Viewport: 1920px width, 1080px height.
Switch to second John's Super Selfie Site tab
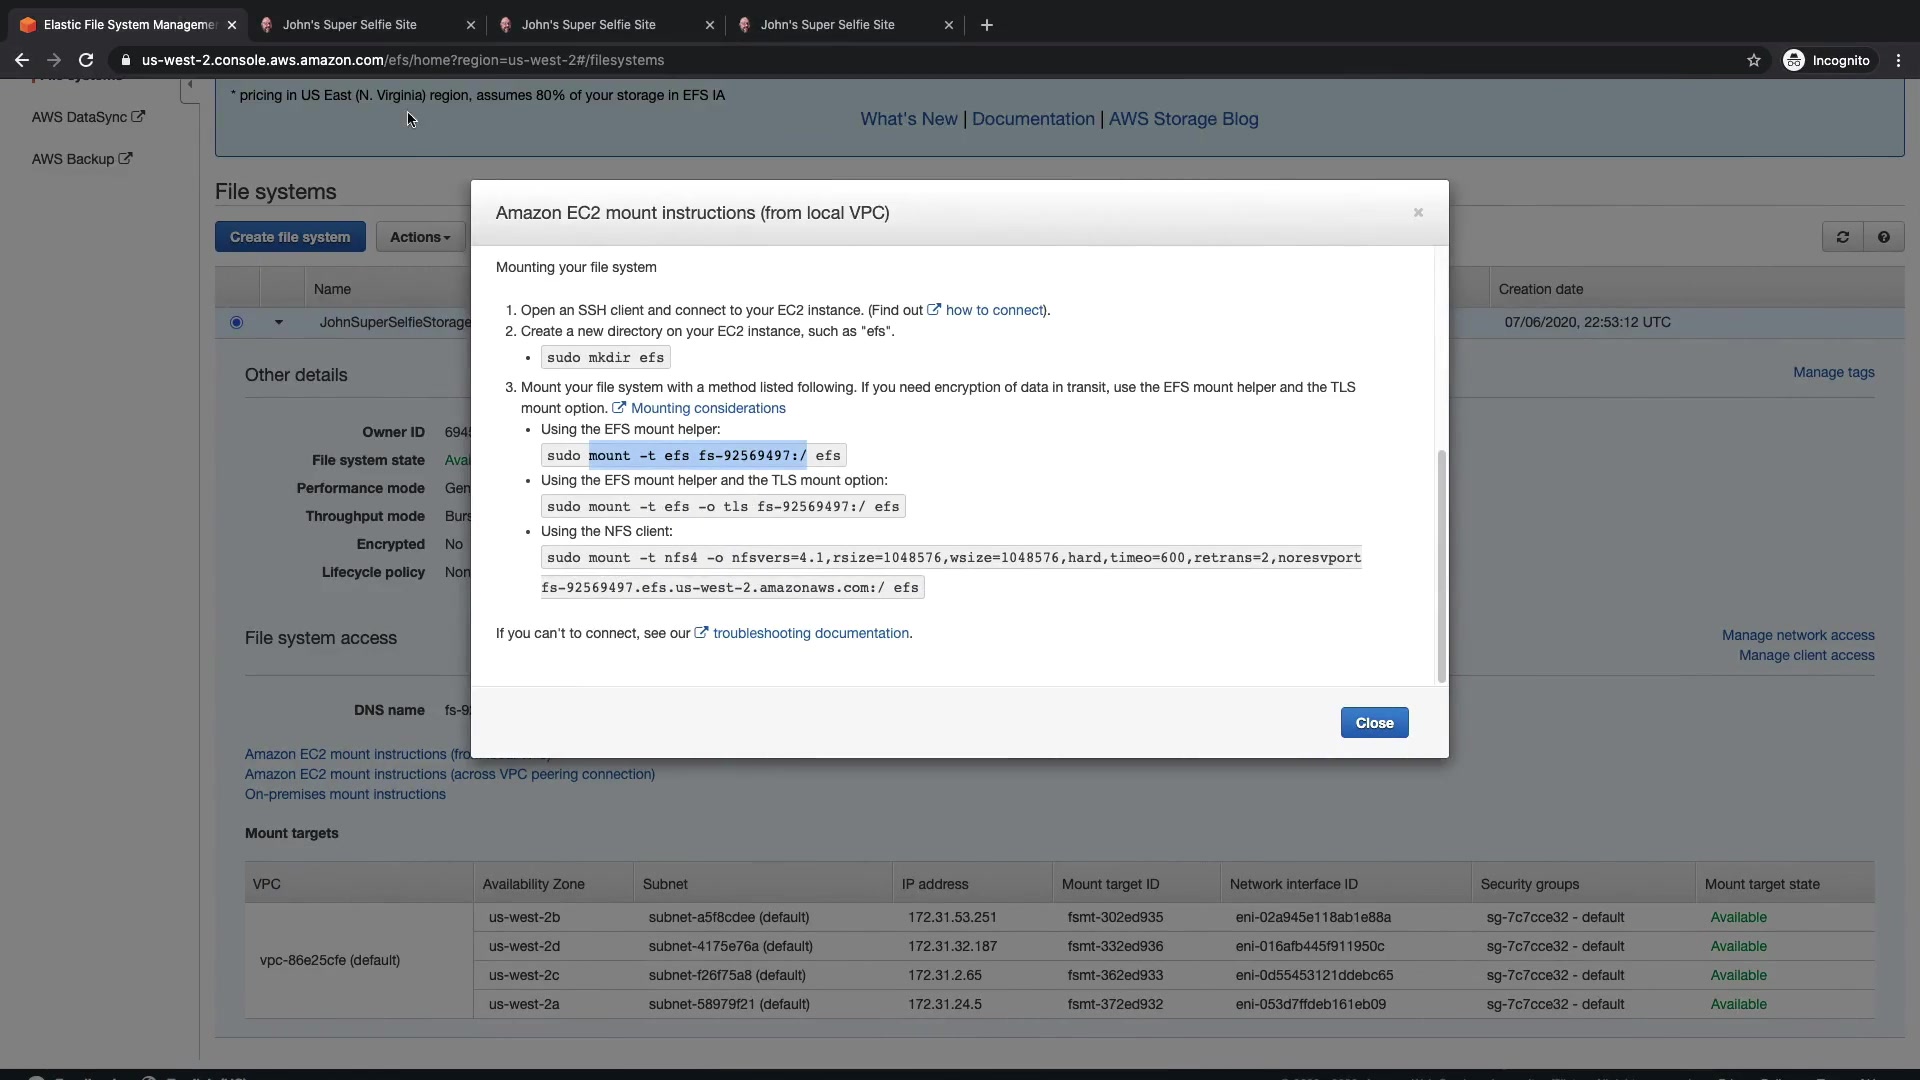tap(588, 25)
